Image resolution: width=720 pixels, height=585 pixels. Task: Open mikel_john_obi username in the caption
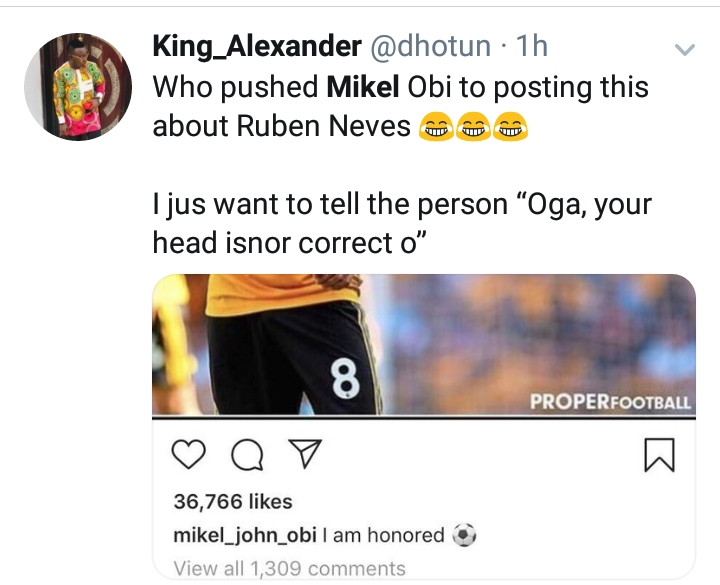[244, 535]
